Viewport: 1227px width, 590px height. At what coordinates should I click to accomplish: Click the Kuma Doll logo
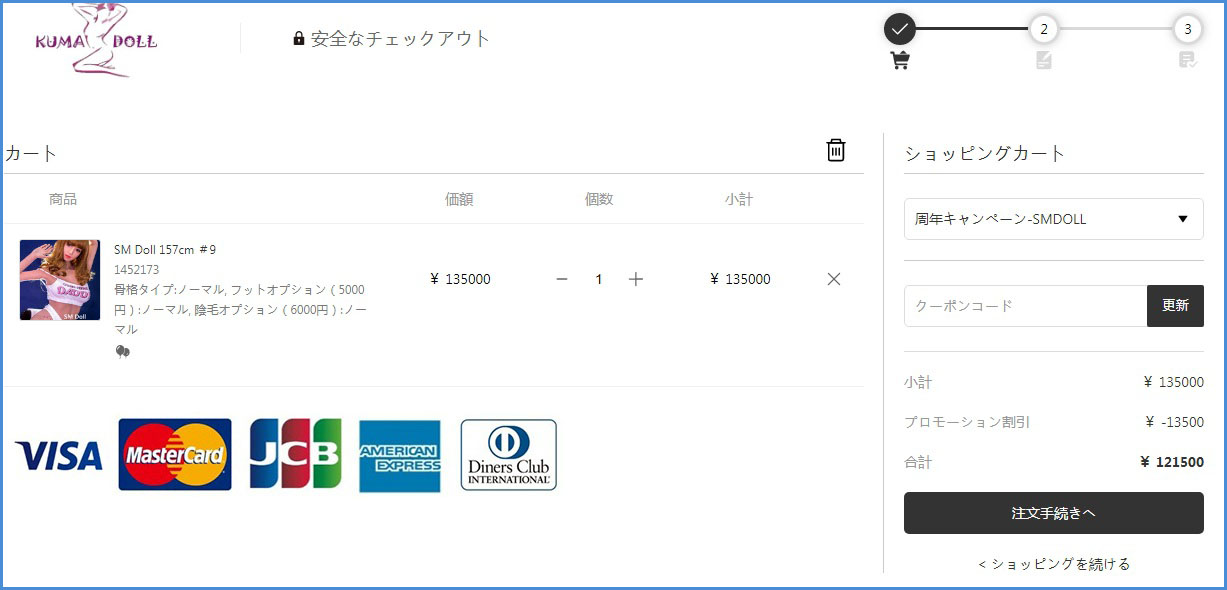(x=96, y=40)
